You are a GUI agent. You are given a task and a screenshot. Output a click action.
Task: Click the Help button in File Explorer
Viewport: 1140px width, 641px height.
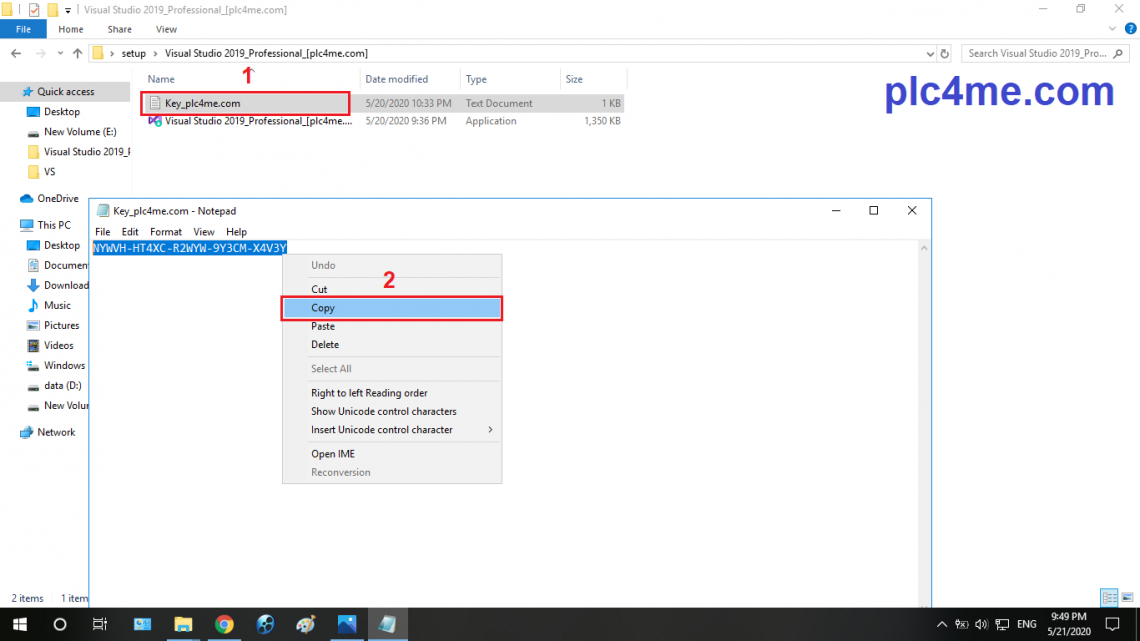1130,28
